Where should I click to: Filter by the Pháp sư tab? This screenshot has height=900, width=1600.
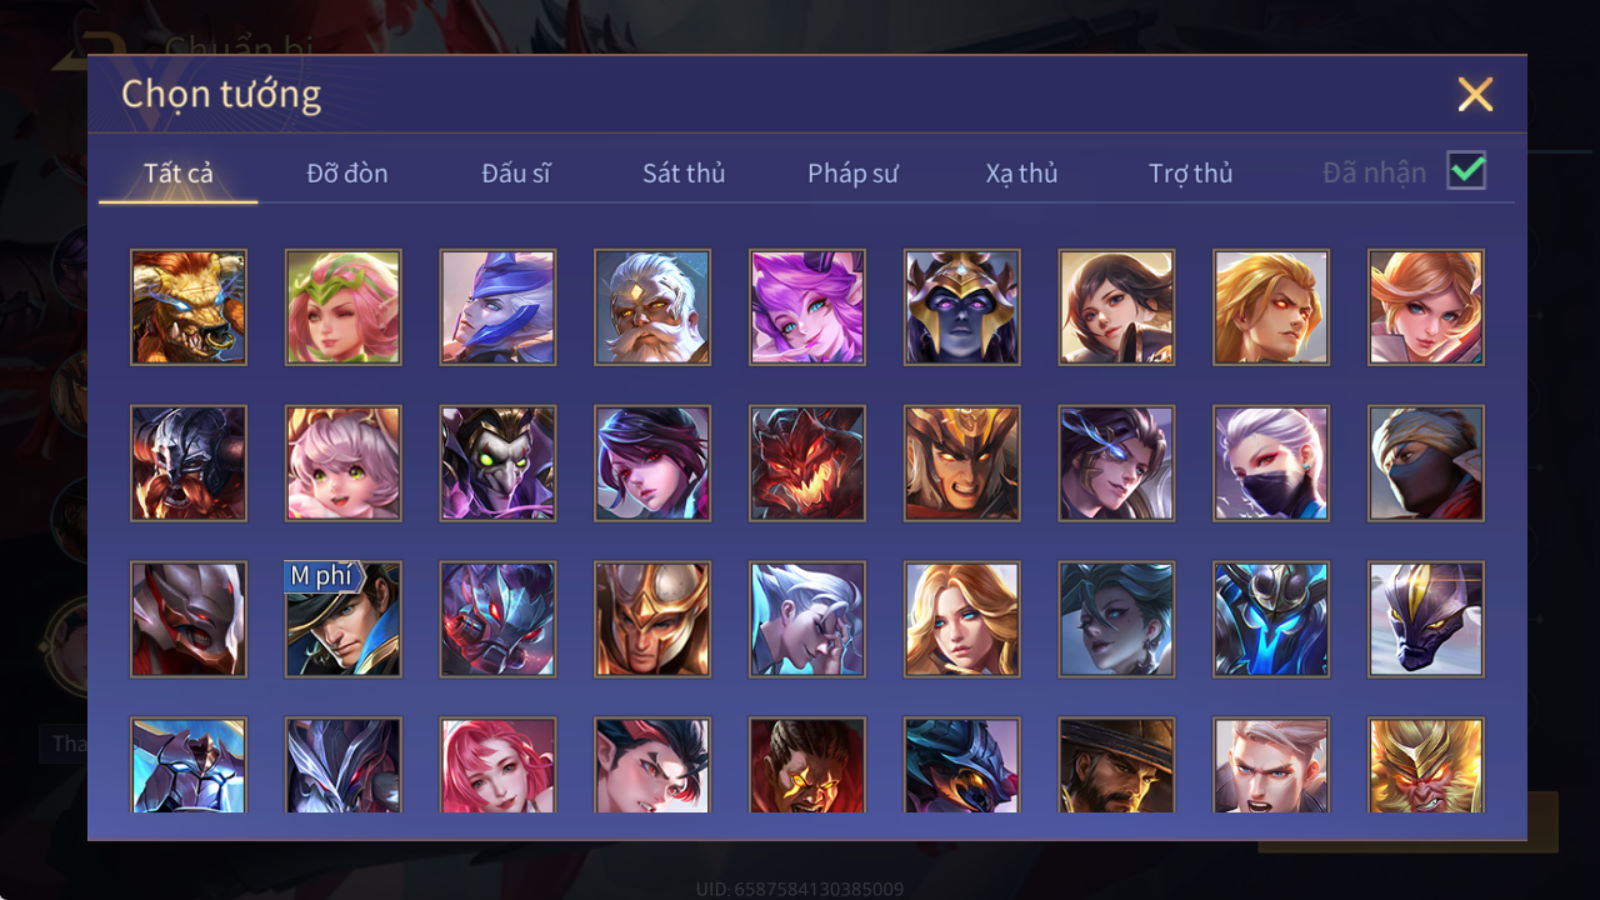[x=853, y=173]
